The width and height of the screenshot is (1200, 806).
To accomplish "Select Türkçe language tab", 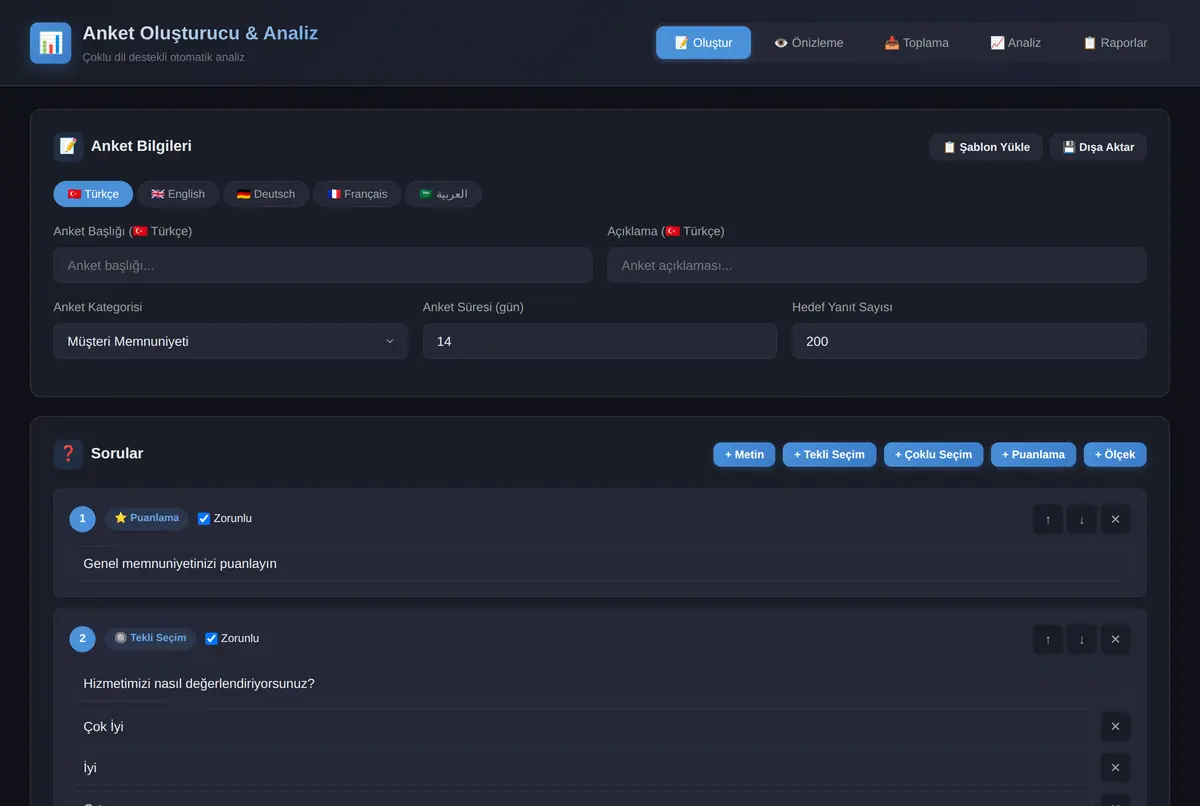I will click(x=93, y=194).
